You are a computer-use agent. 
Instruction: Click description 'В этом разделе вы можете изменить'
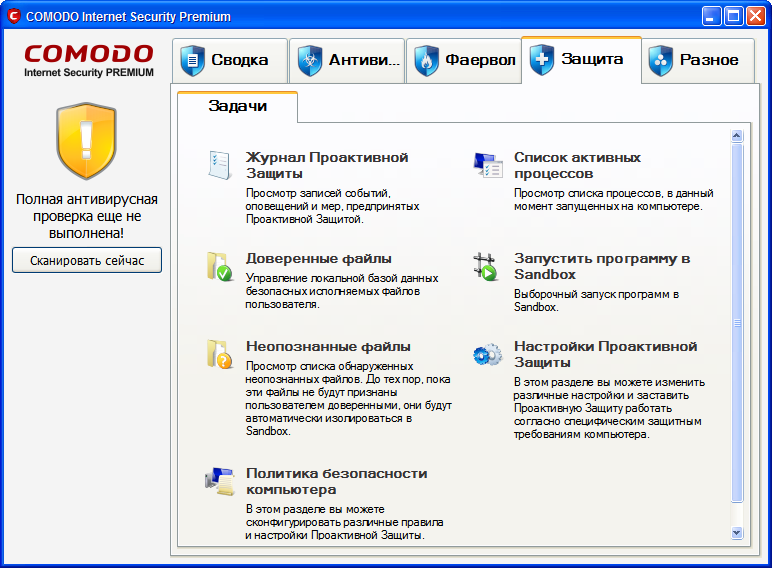[609, 409]
